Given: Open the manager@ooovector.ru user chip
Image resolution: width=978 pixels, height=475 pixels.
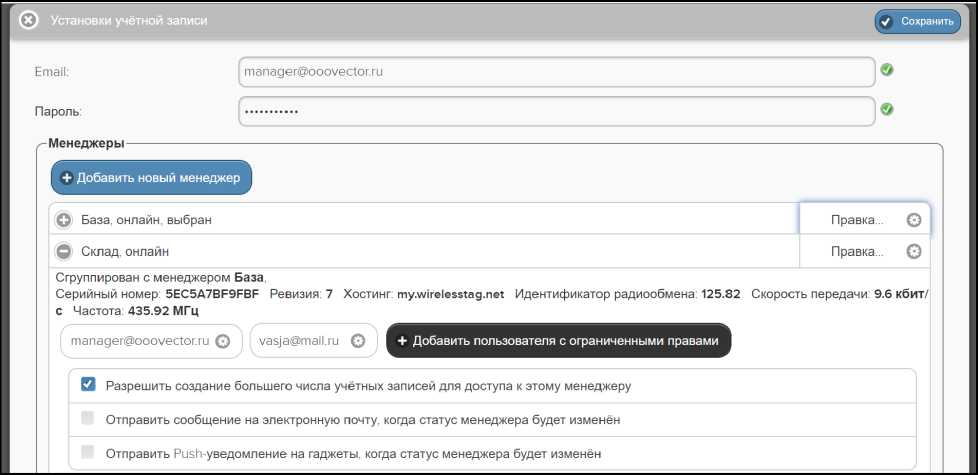Looking at the screenshot, I should (151, 341).
